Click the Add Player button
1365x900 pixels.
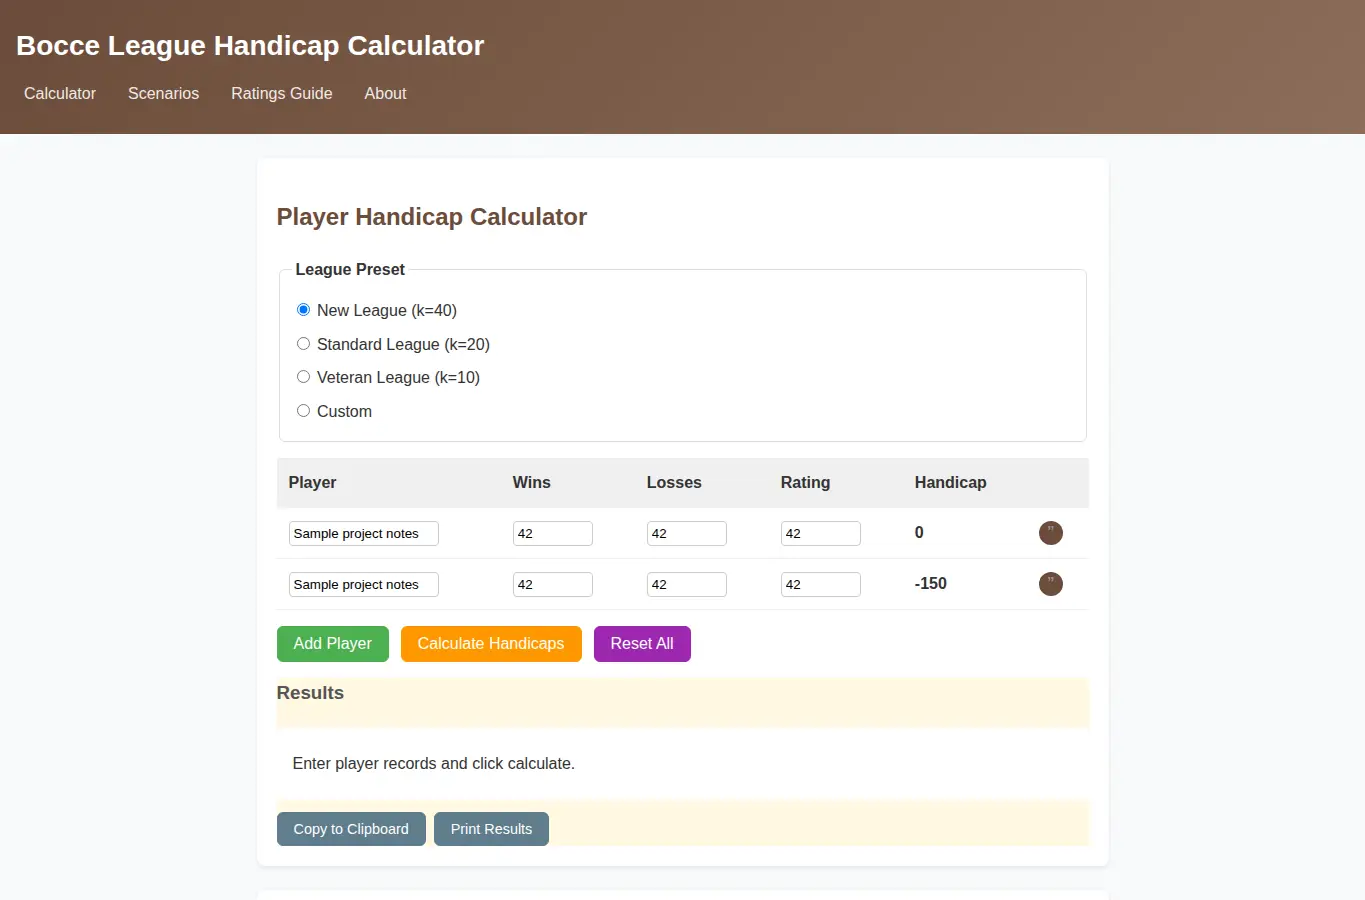tap(332, 644)
